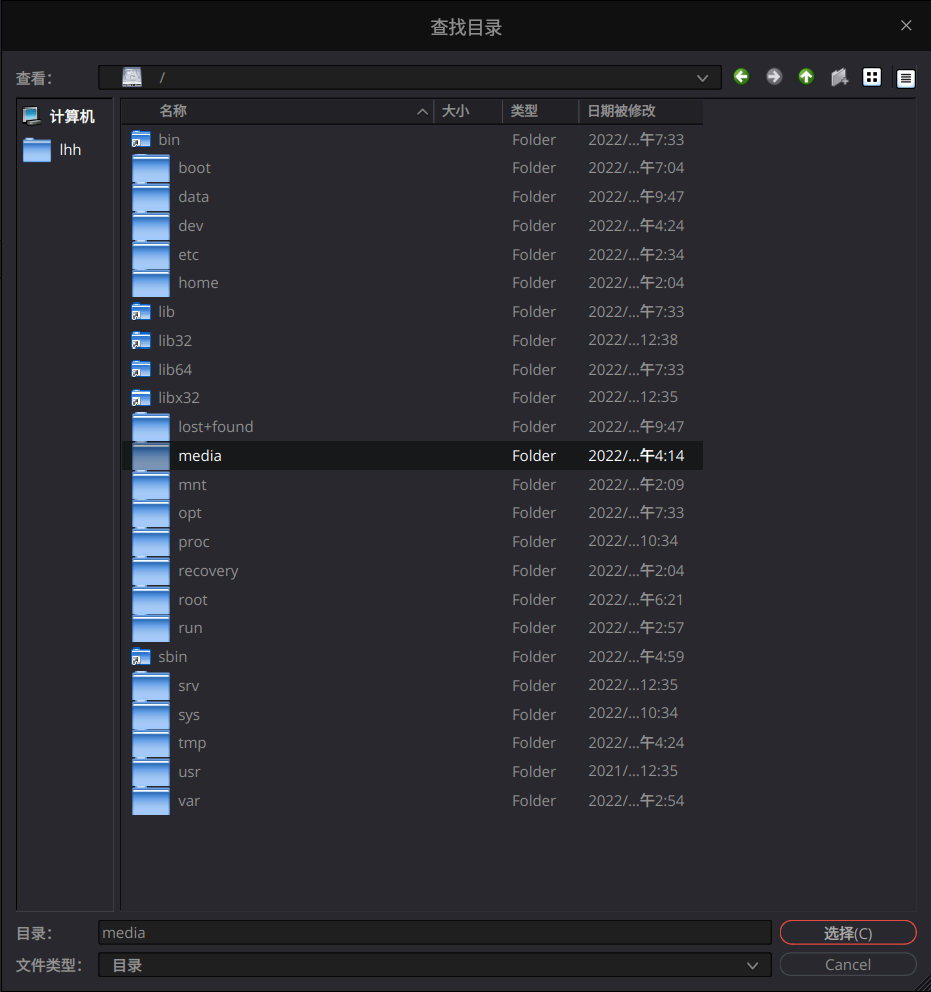This screenshot has width=931, height=992.
Task: Click the 目录 input field containing media
Action: click(435, 933)
